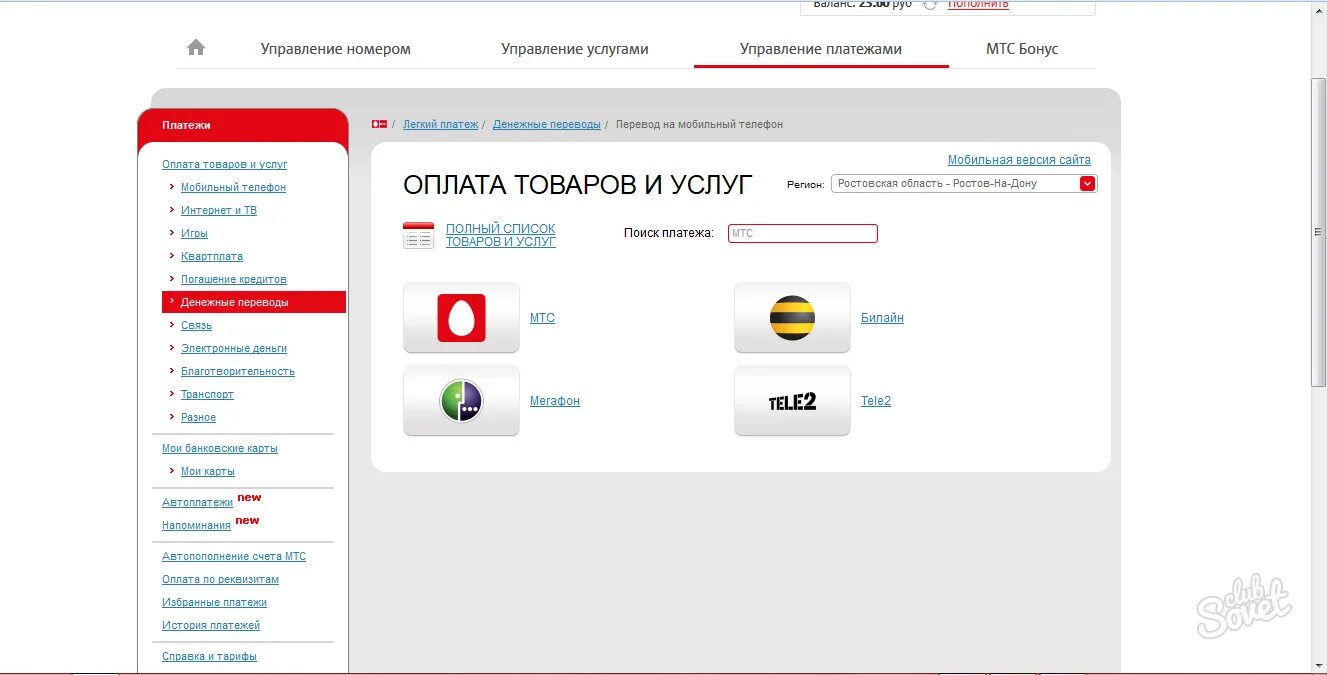Click the Megafon logo tile
1327x675 pixels.
(461, 401)
